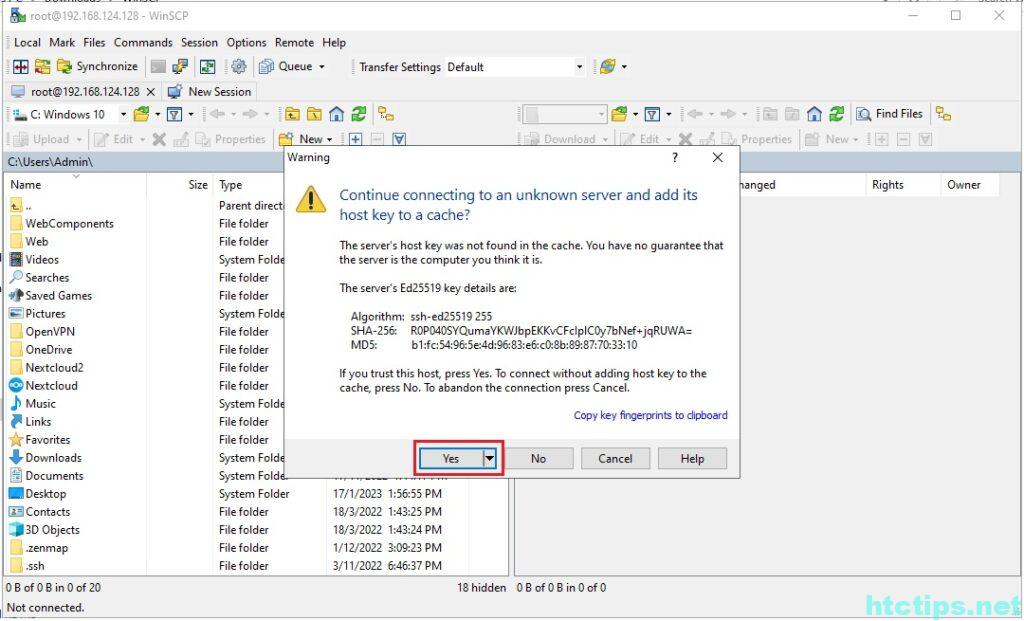Open the Local menu
Screen dimensions: 1024x621
(x=27, y=42)
